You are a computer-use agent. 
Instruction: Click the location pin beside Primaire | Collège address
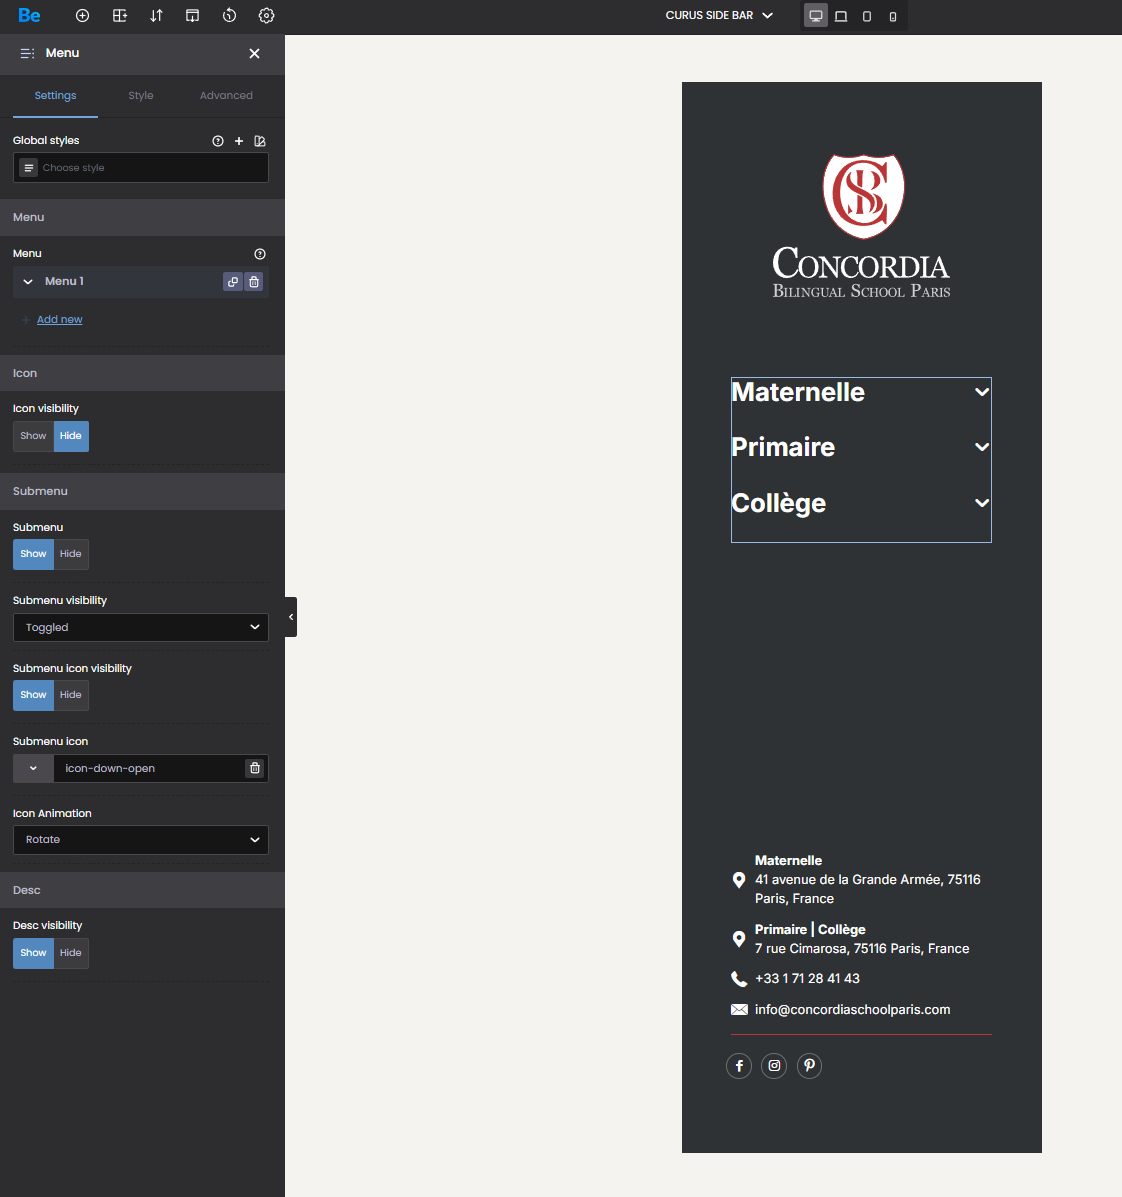[x=739, y=939]
